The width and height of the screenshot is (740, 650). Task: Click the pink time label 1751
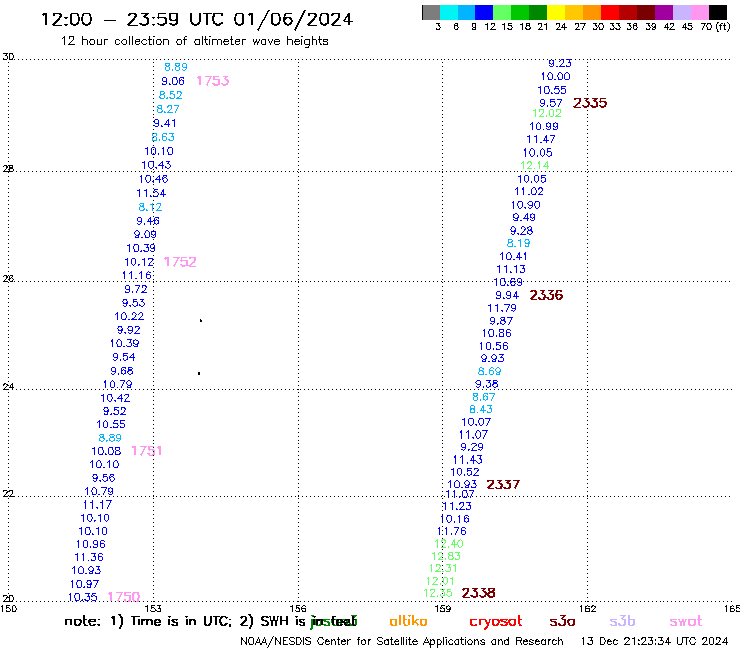[x=147, y=451]
